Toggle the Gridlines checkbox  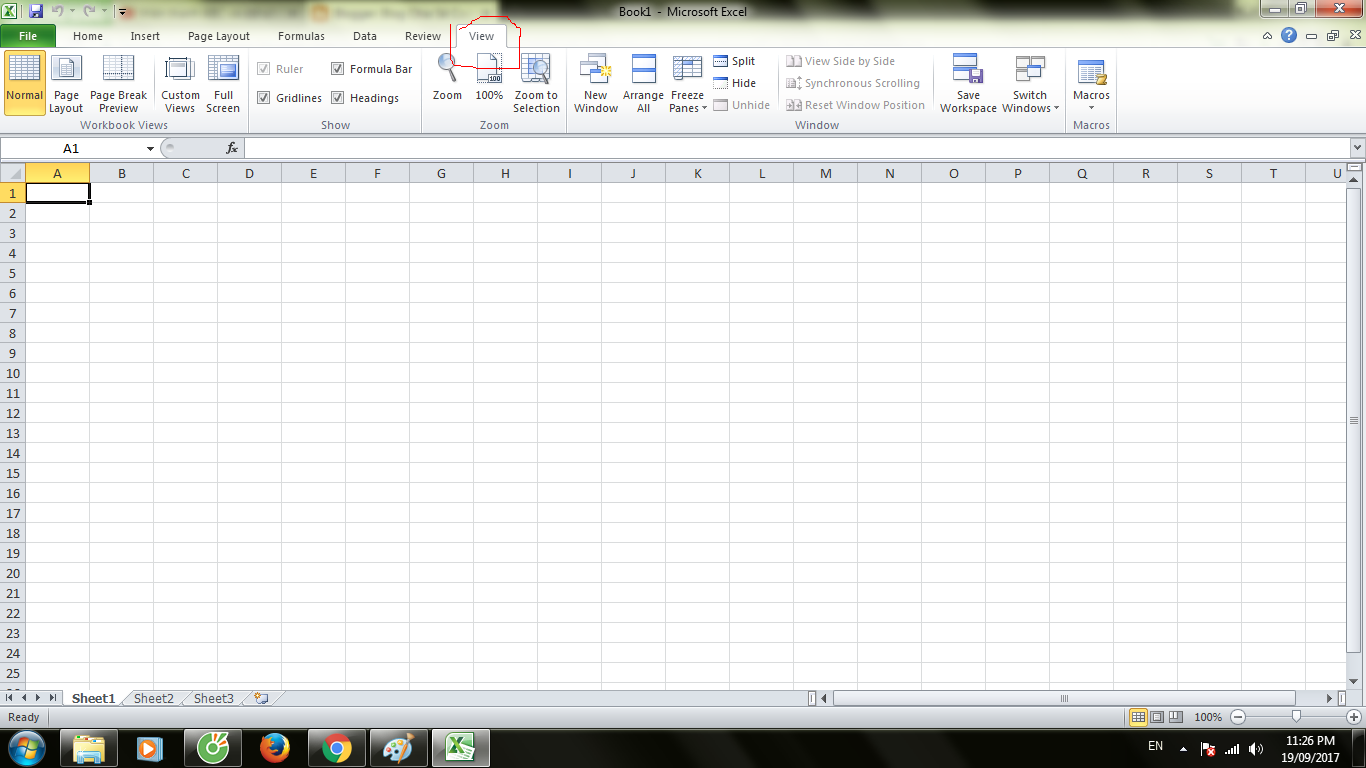pos(263,98)
